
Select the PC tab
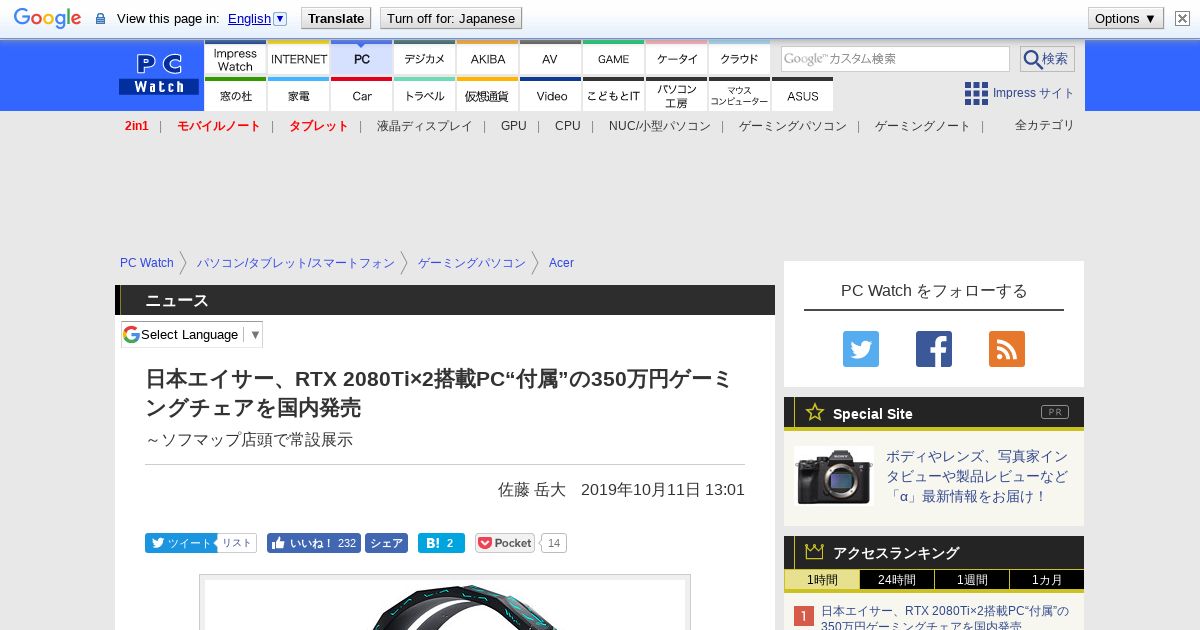(x=362, y=58)
